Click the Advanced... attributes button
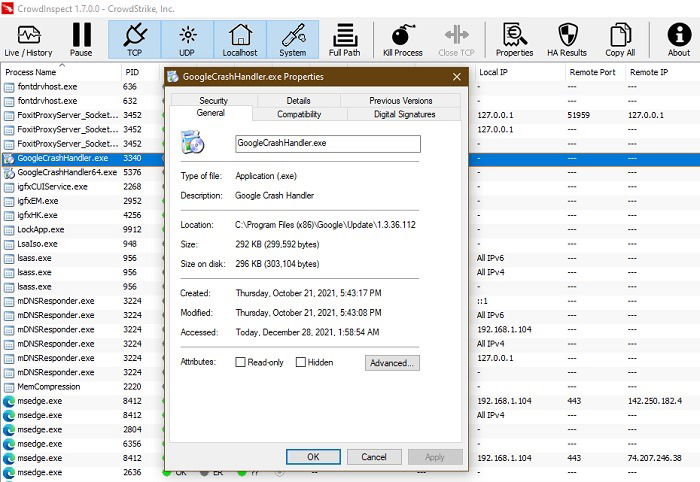The width and height of the screenshot is (700, 482). 392,363
